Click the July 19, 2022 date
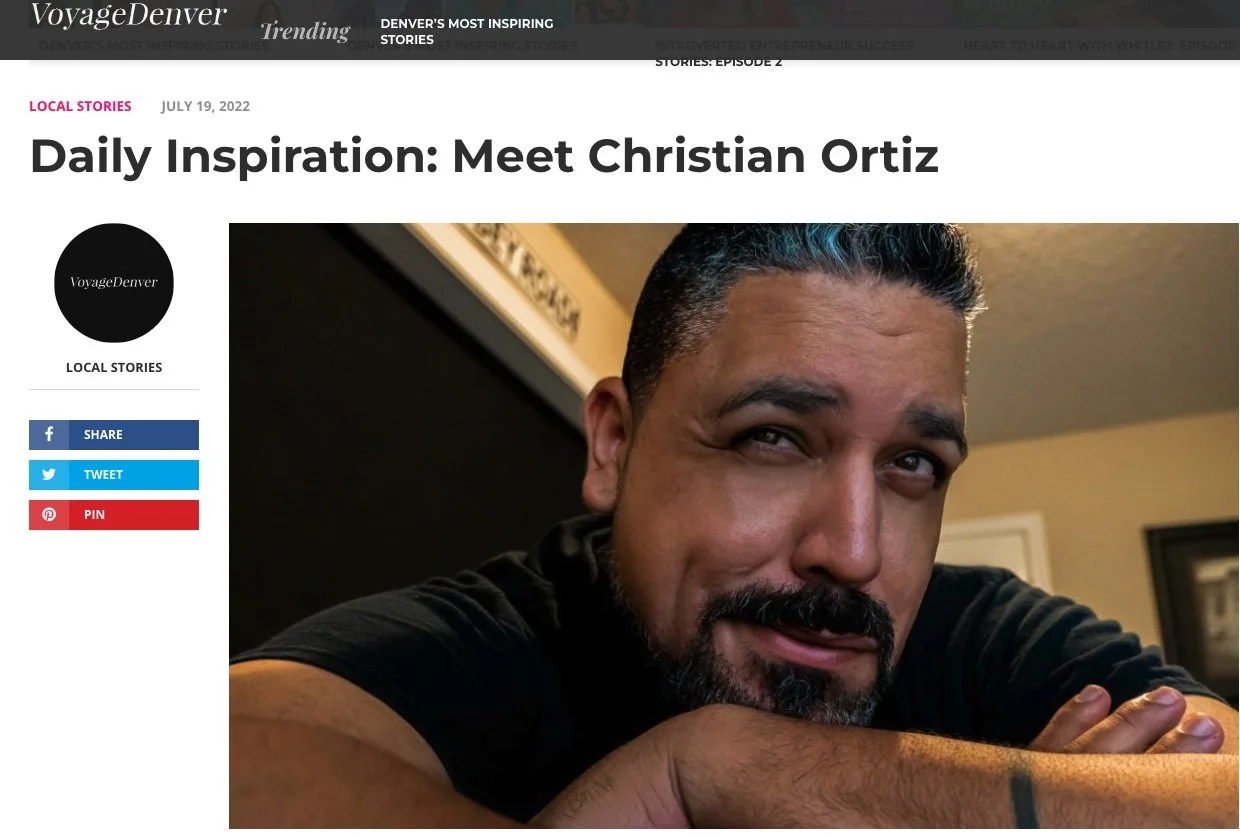Viewport: 1240px width, 838px height. 205,106
